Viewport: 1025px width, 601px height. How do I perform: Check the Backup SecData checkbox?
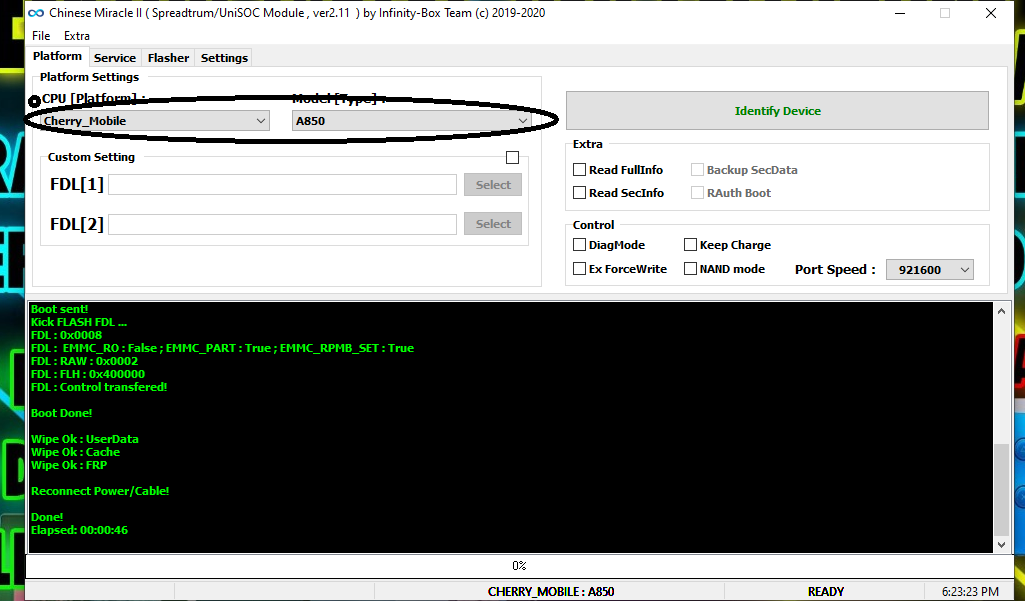click(697, 170)
